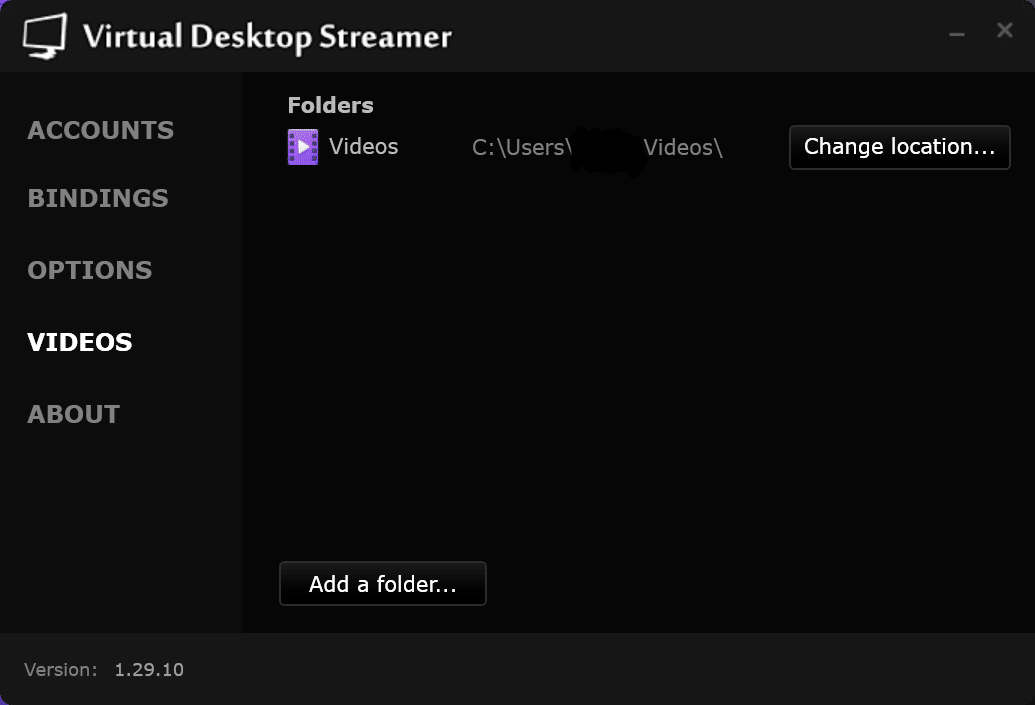Minimize the Virtual Desktop Streamer window
Image resolution: width=1035 pixels, height=705 pixels.
click(957, 34)
